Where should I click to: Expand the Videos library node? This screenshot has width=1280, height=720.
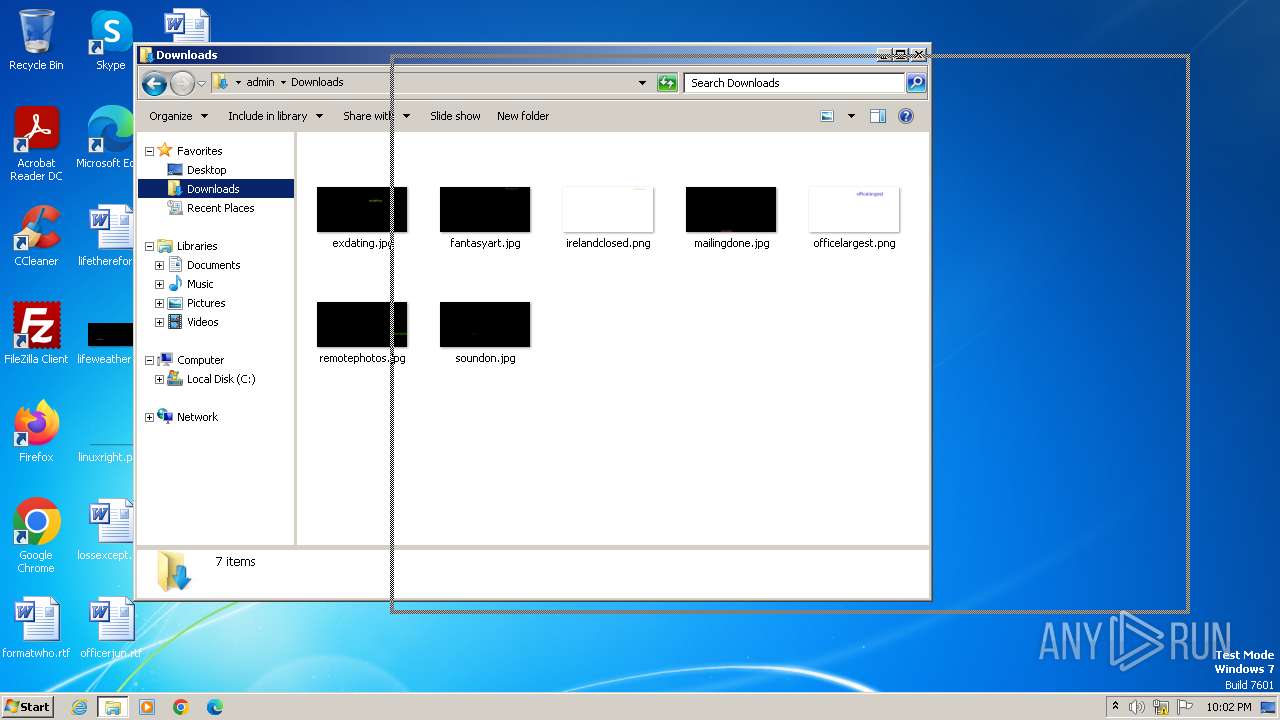[159, 322]
